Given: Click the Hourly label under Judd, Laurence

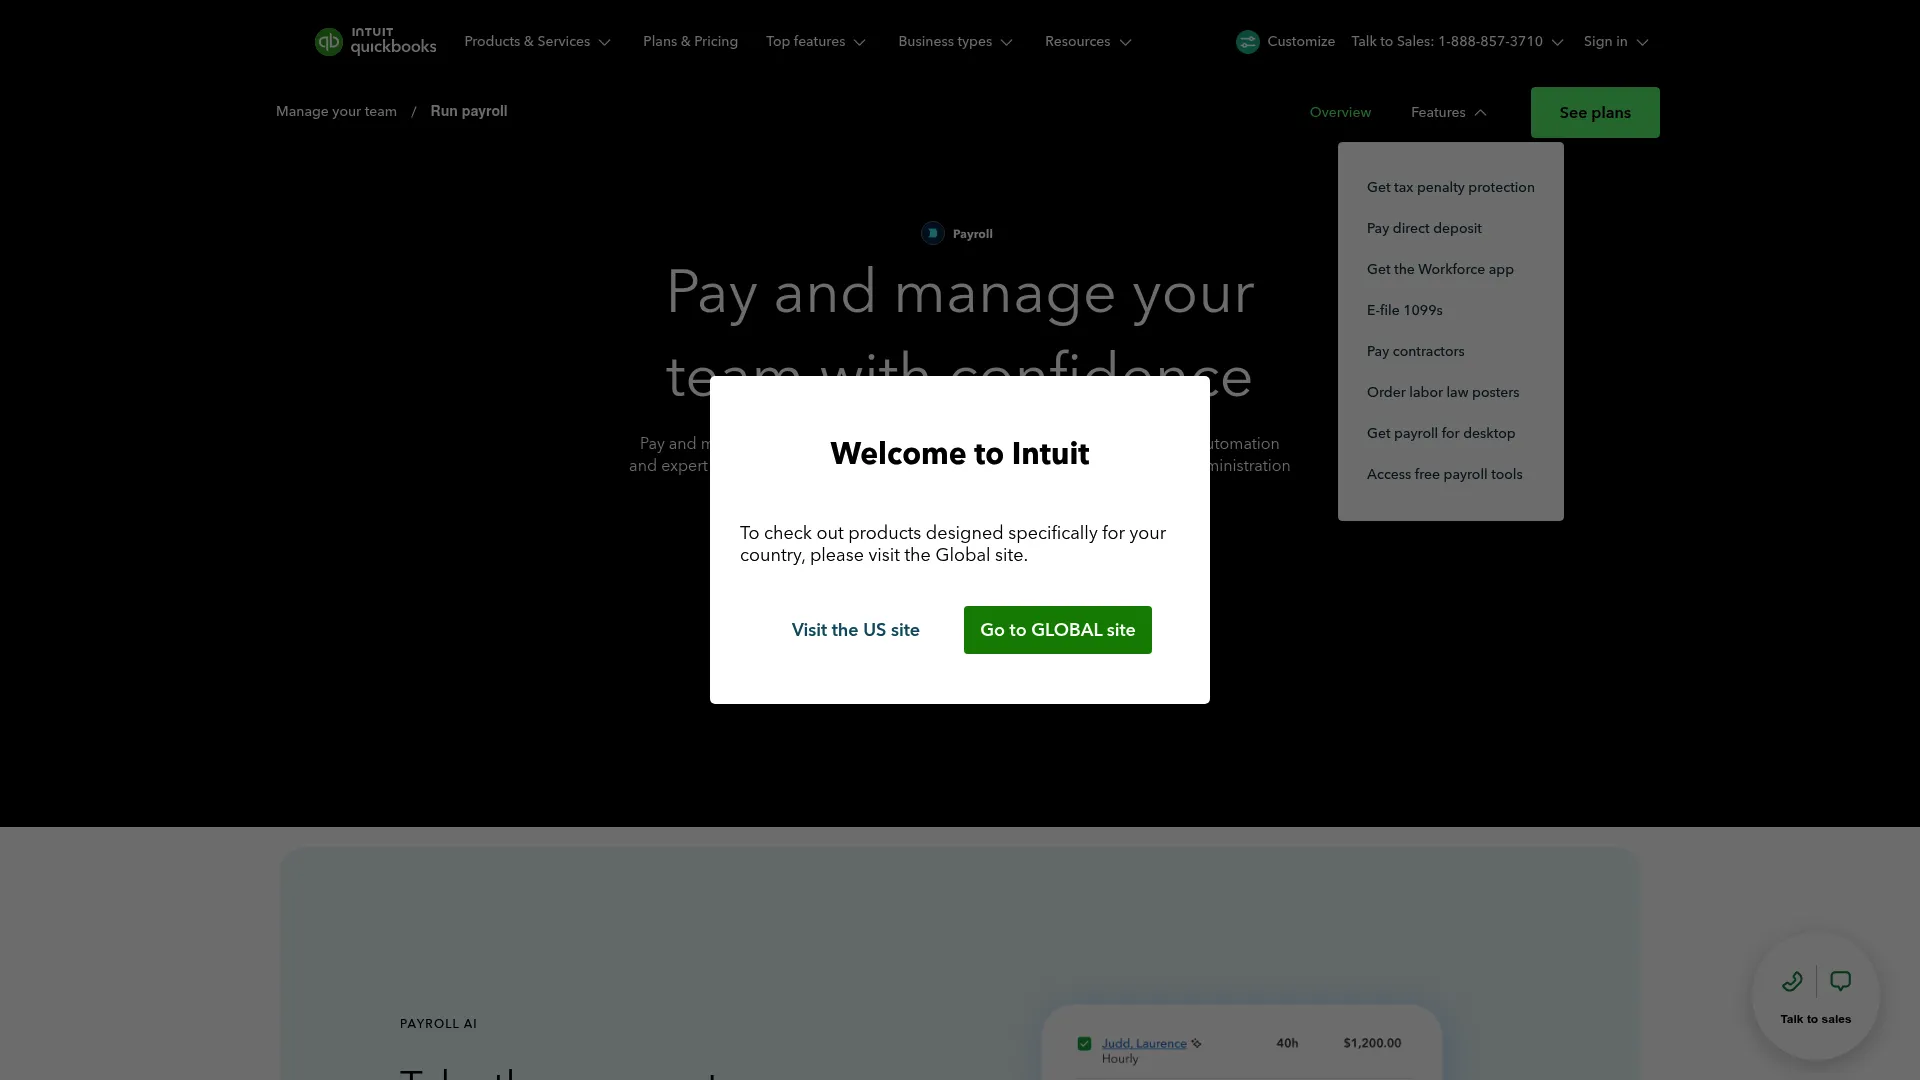Looking at the screenshot, I should pyautogui.click(x=1120, y=1059).
